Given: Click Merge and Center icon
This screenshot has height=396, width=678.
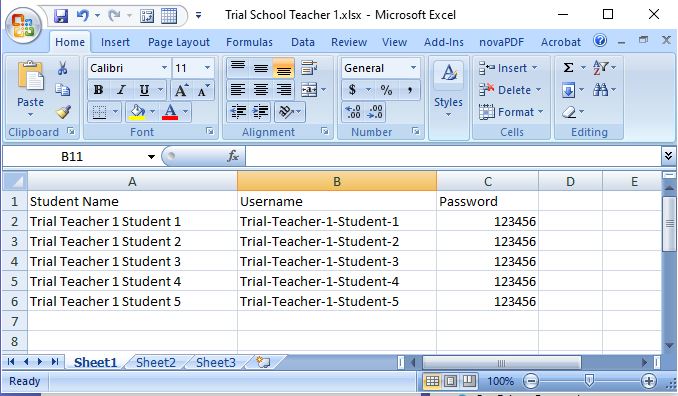Looking at the screenshot, I should [x=309, y=90].
